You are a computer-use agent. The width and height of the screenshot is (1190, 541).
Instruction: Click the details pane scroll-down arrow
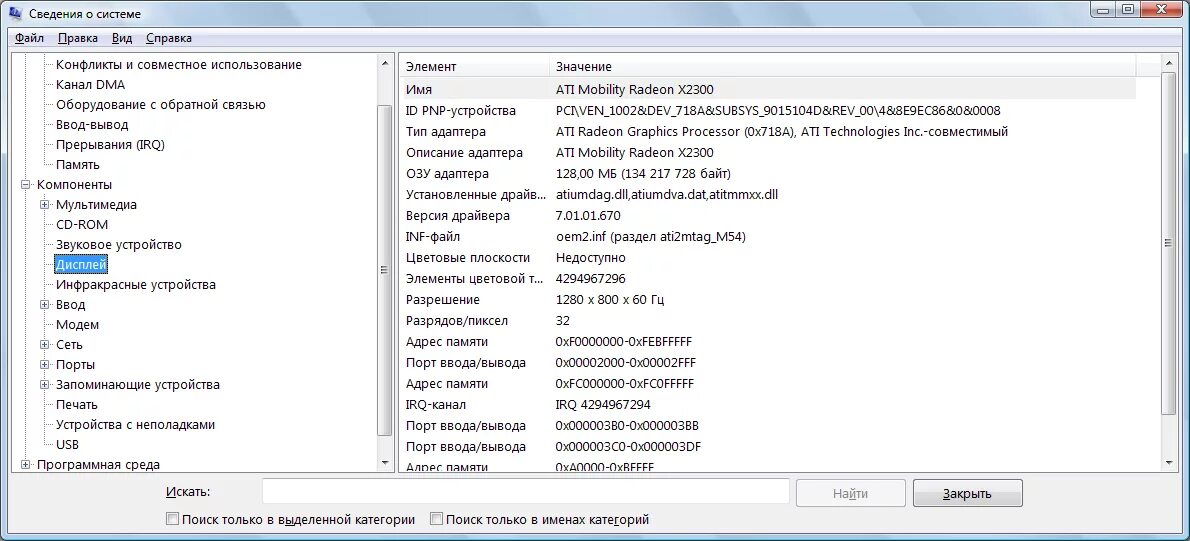point(1169,462)
